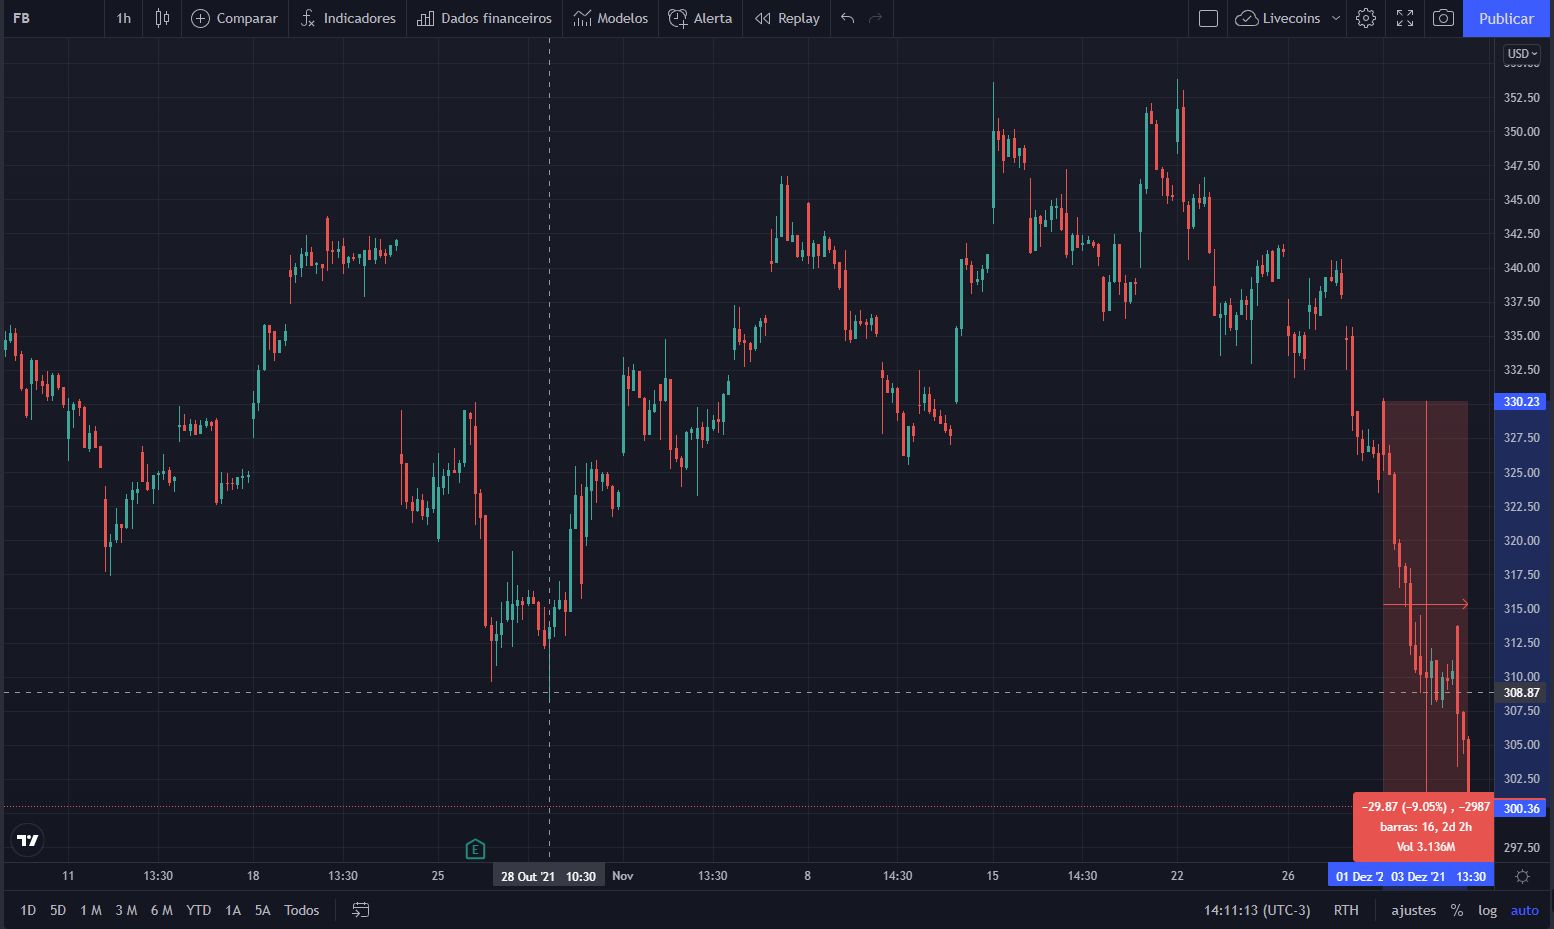This screenshot has height=929, width=1554.
Task: Click the 308.87 crosshair price label
Action: tap(1520, 692)
